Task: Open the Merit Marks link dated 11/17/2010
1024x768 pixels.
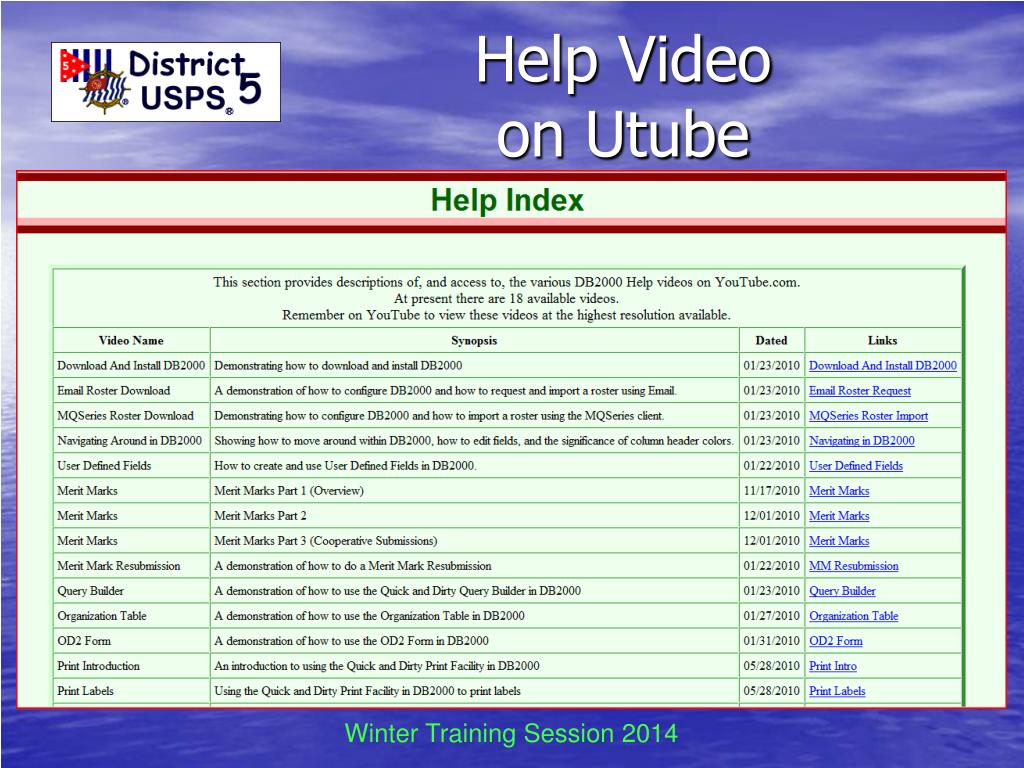Action: click(839, 490)
